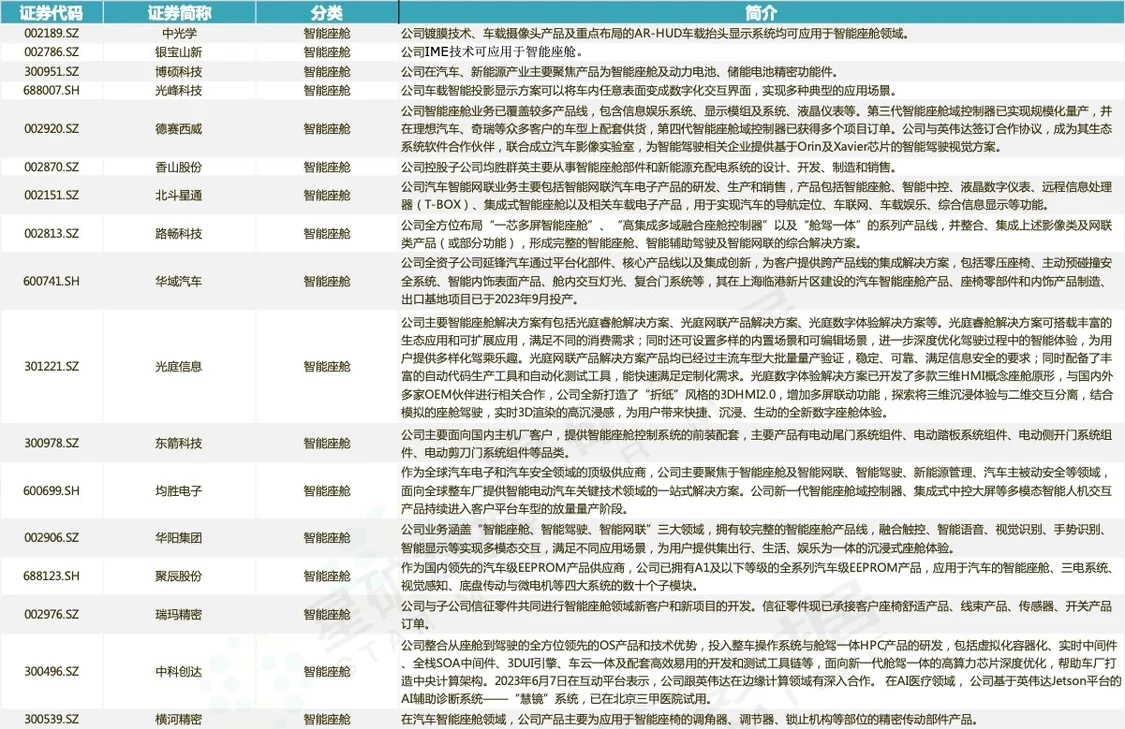Click the 证券代码 column header

(51, 12)
